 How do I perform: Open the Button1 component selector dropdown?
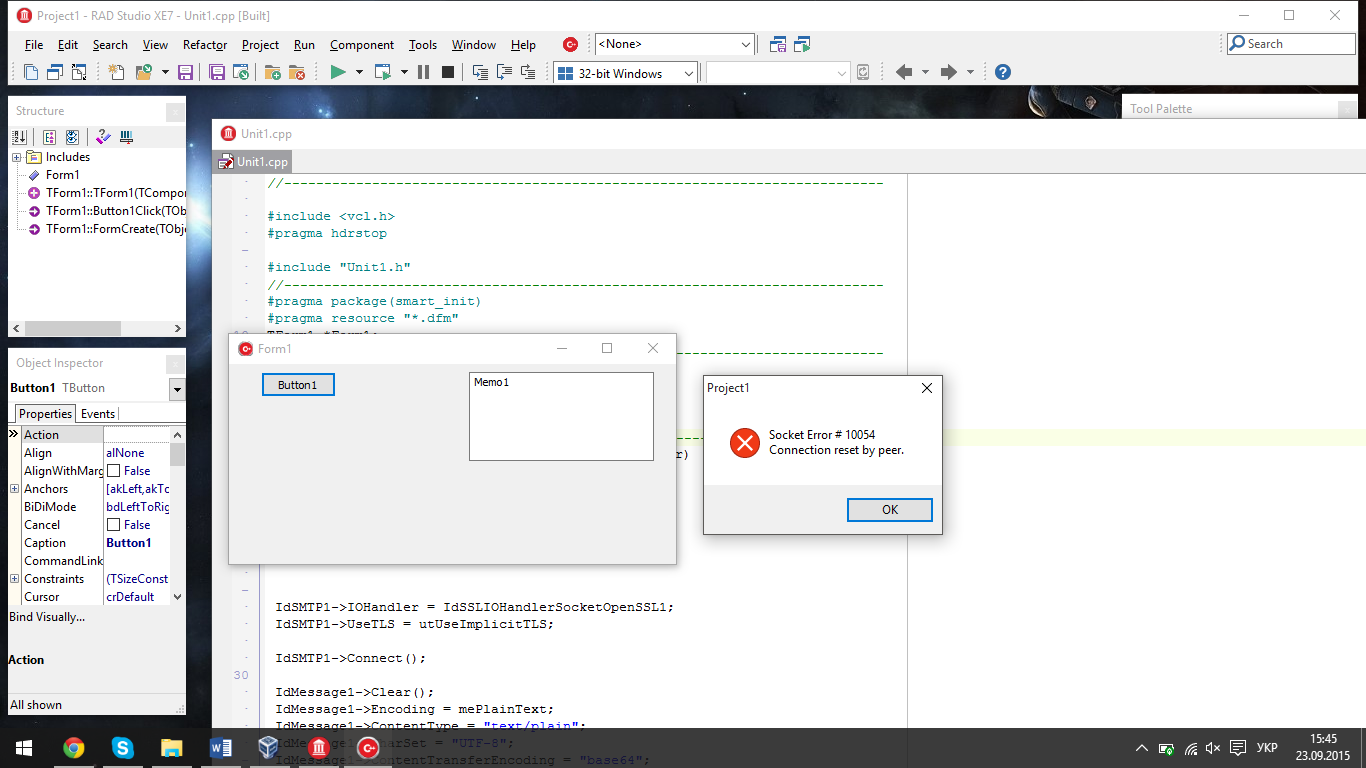[x=177, y=389]
